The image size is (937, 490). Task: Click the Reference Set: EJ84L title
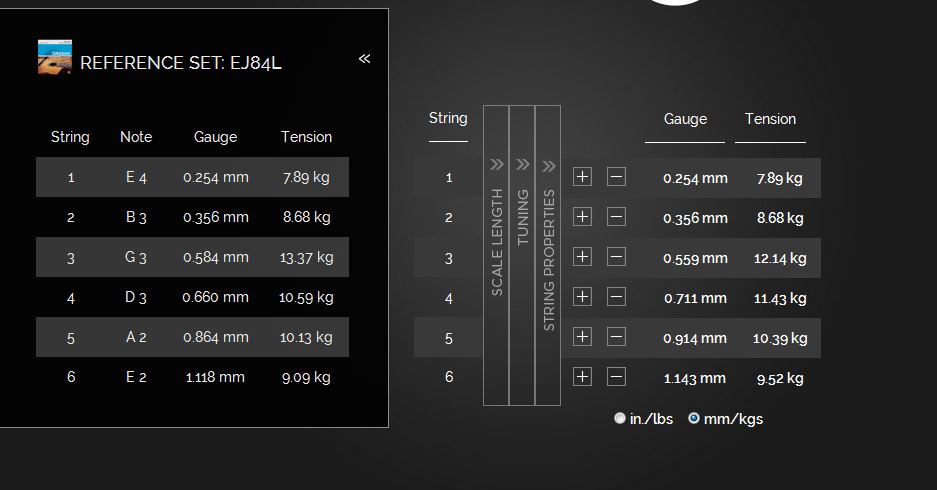[180, 63]
